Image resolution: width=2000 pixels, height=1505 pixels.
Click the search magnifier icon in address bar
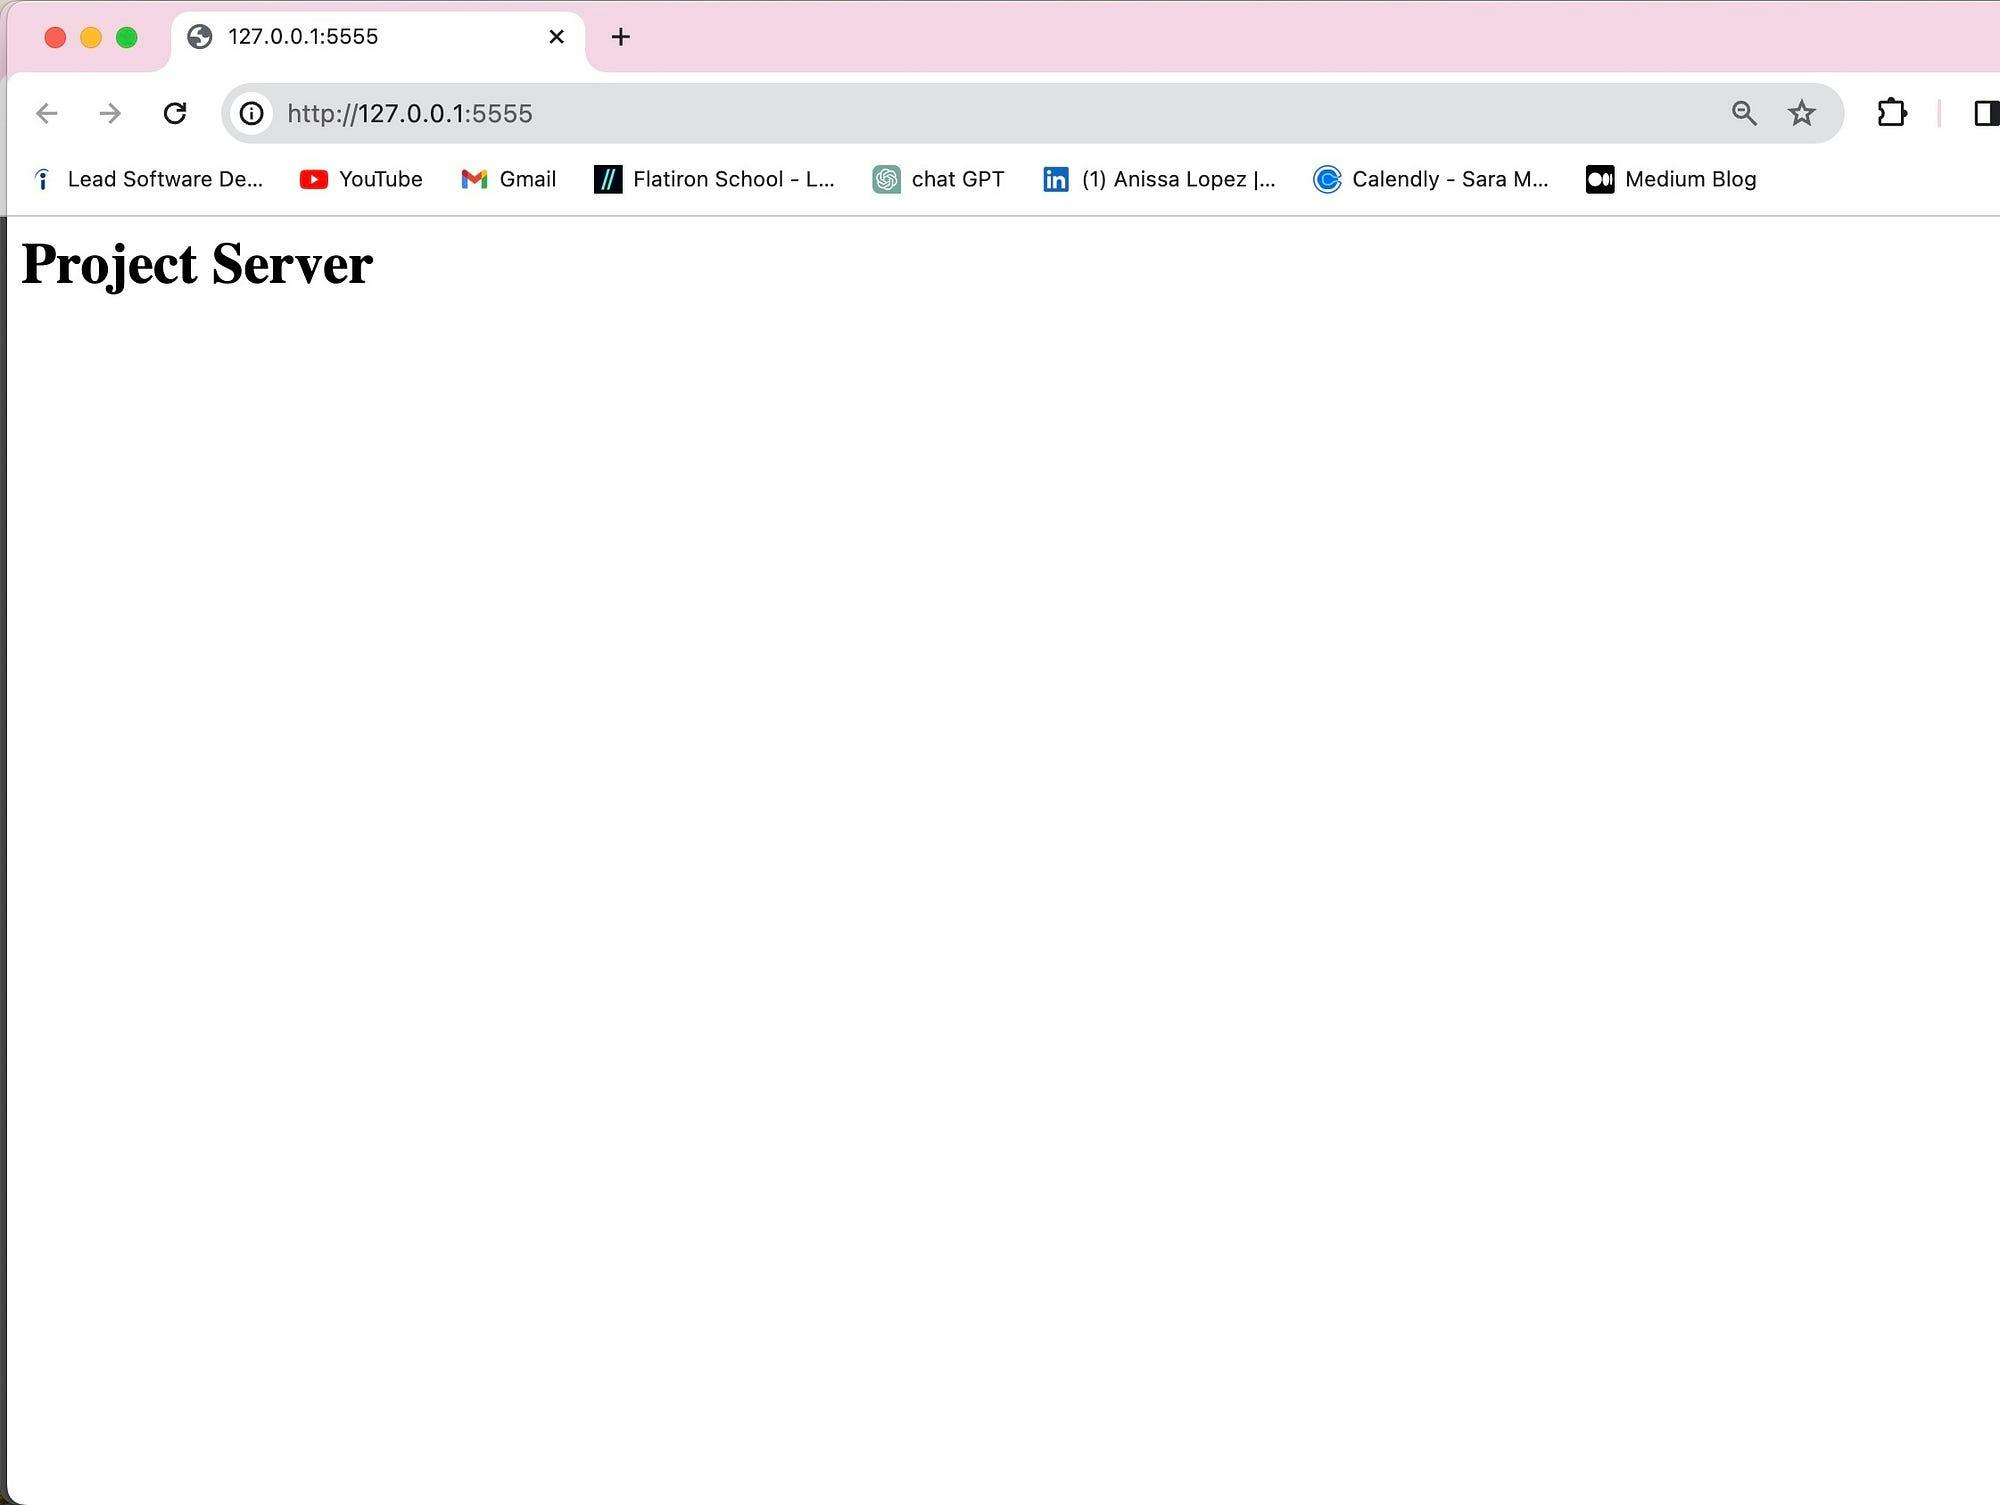(x=1742, y=112)
